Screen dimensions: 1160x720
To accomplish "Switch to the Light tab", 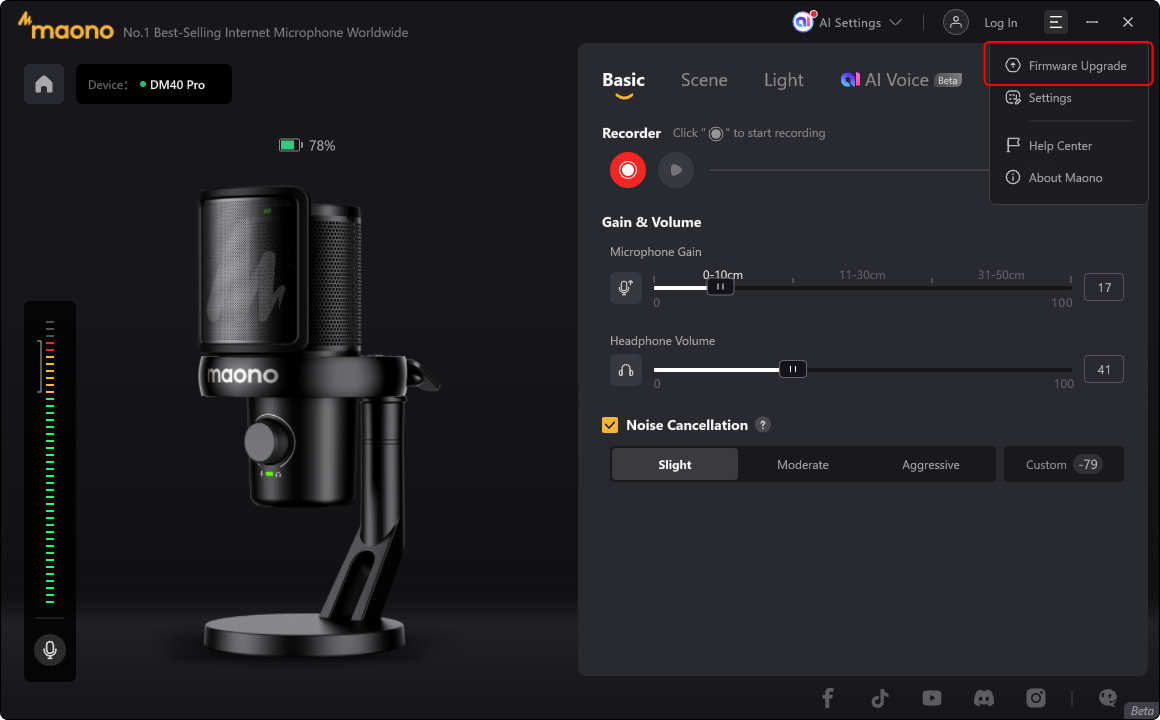I will tap(783, 80).
